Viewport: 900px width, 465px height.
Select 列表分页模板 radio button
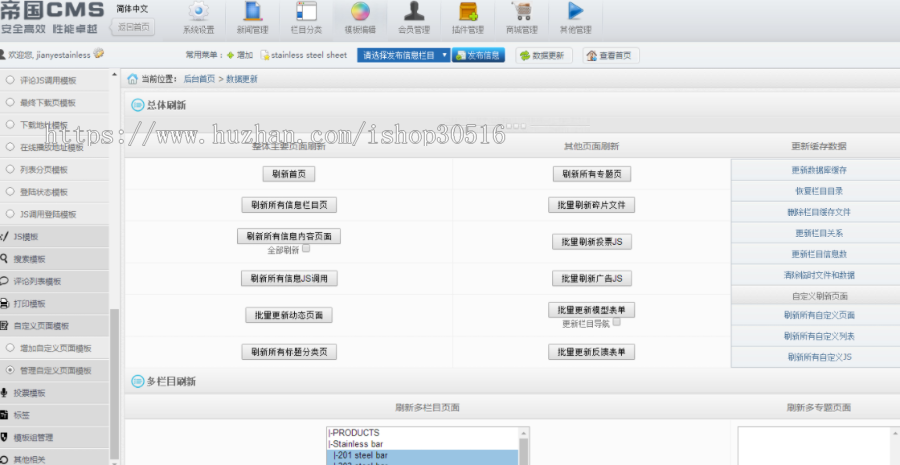(10, 169)
